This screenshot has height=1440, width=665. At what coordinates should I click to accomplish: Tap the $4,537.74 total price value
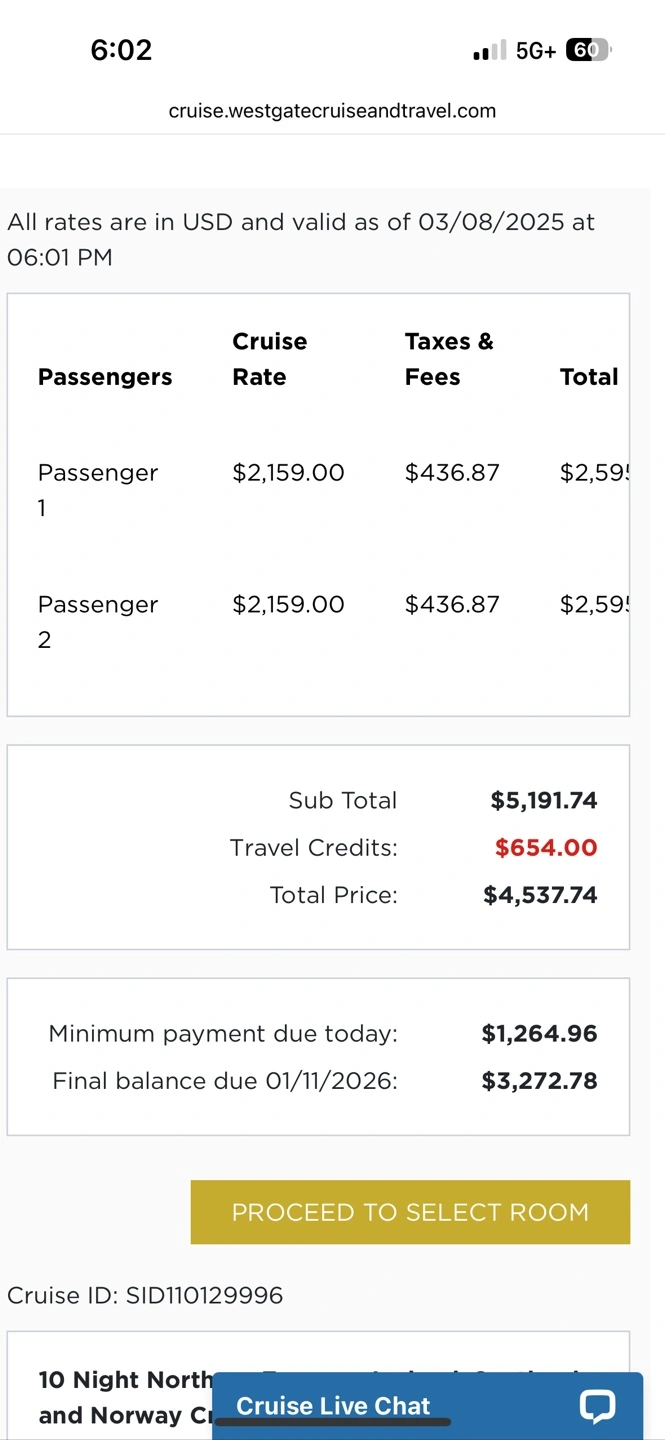click(x=540, y=895)
